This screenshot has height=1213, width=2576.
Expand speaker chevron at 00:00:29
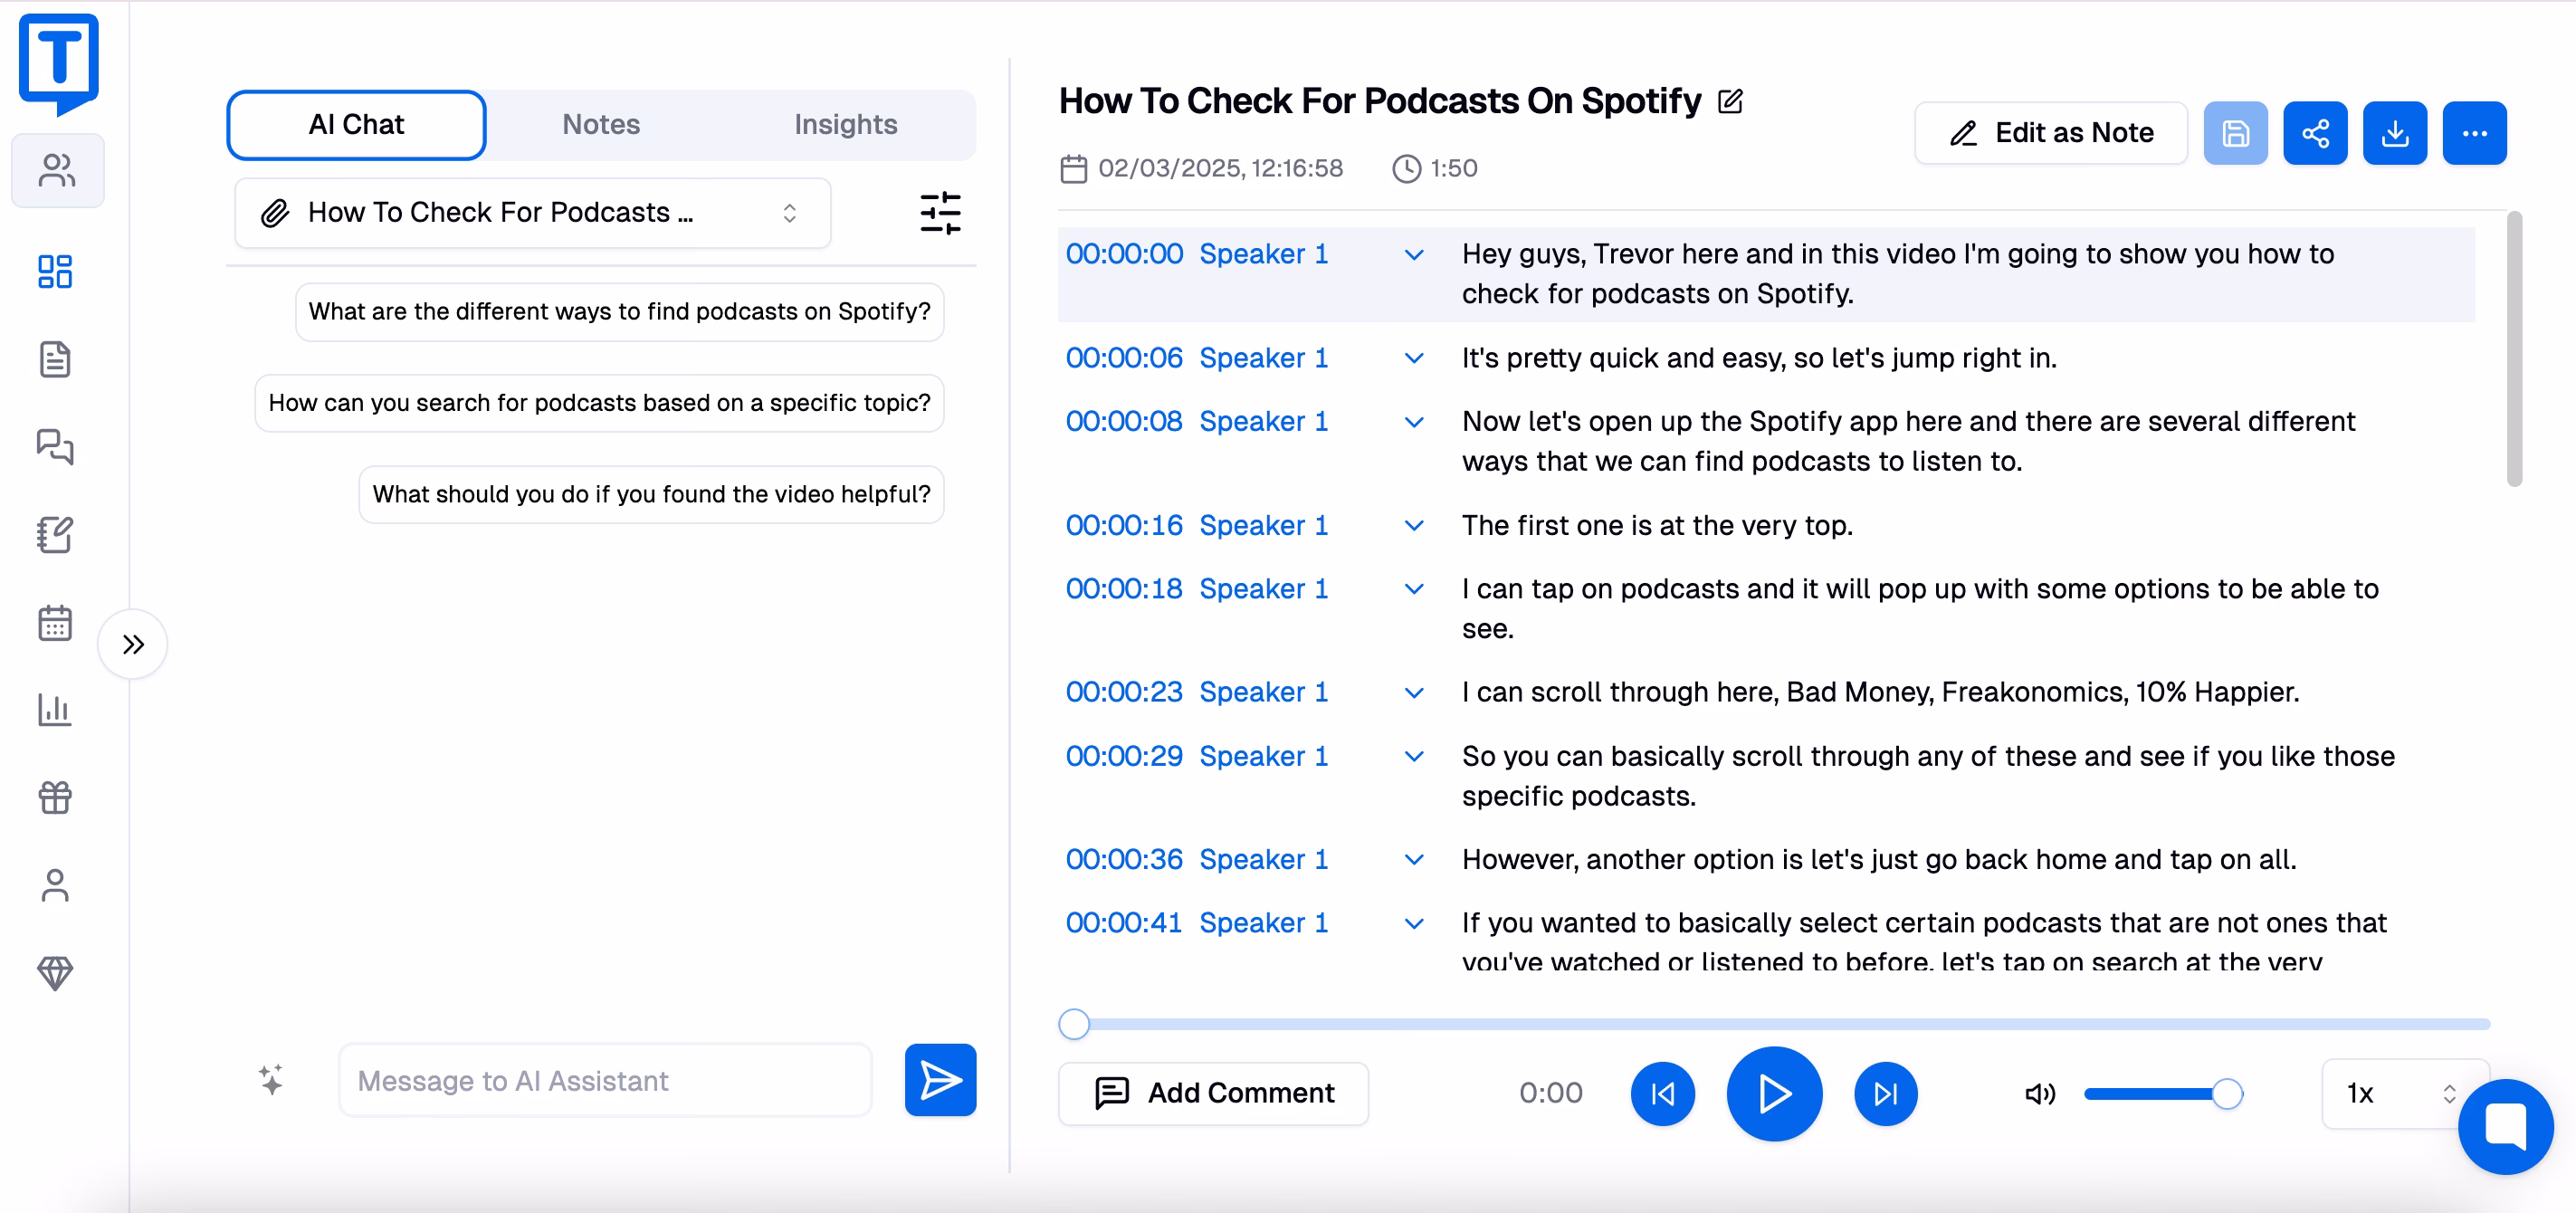pos(1414,757)
